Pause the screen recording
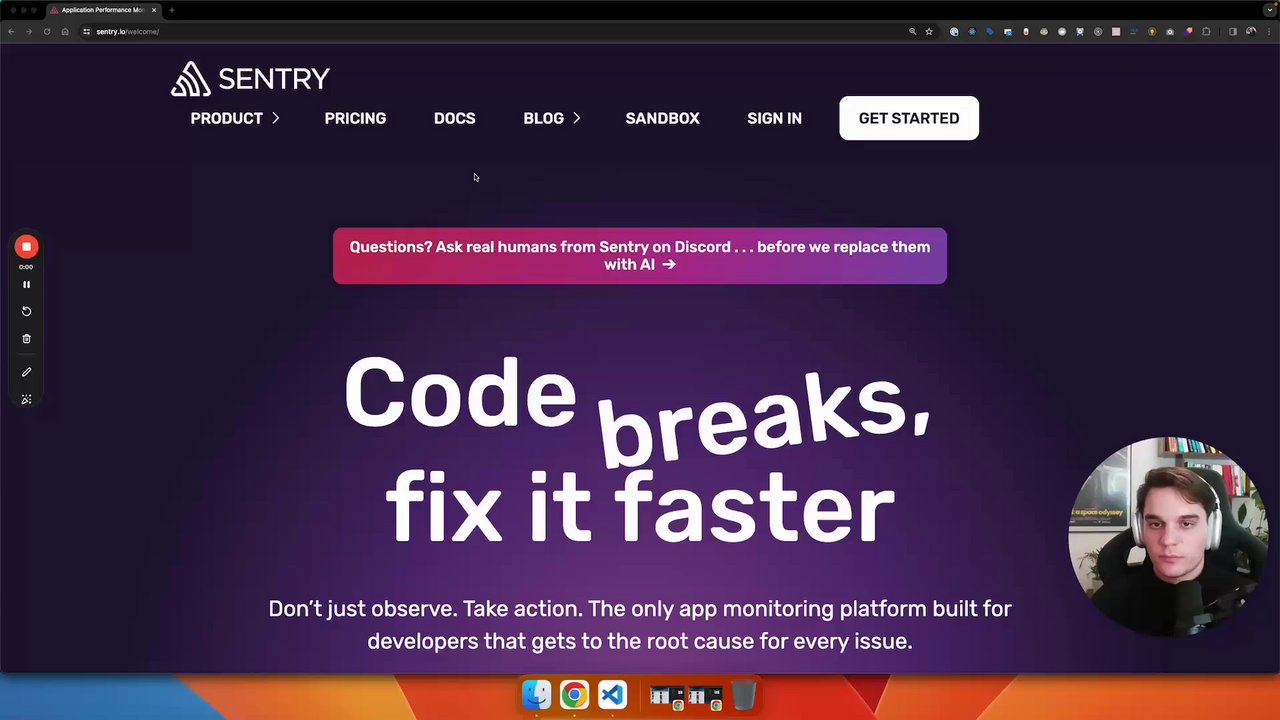The image size is (1280, 720). tap(26, 285)
